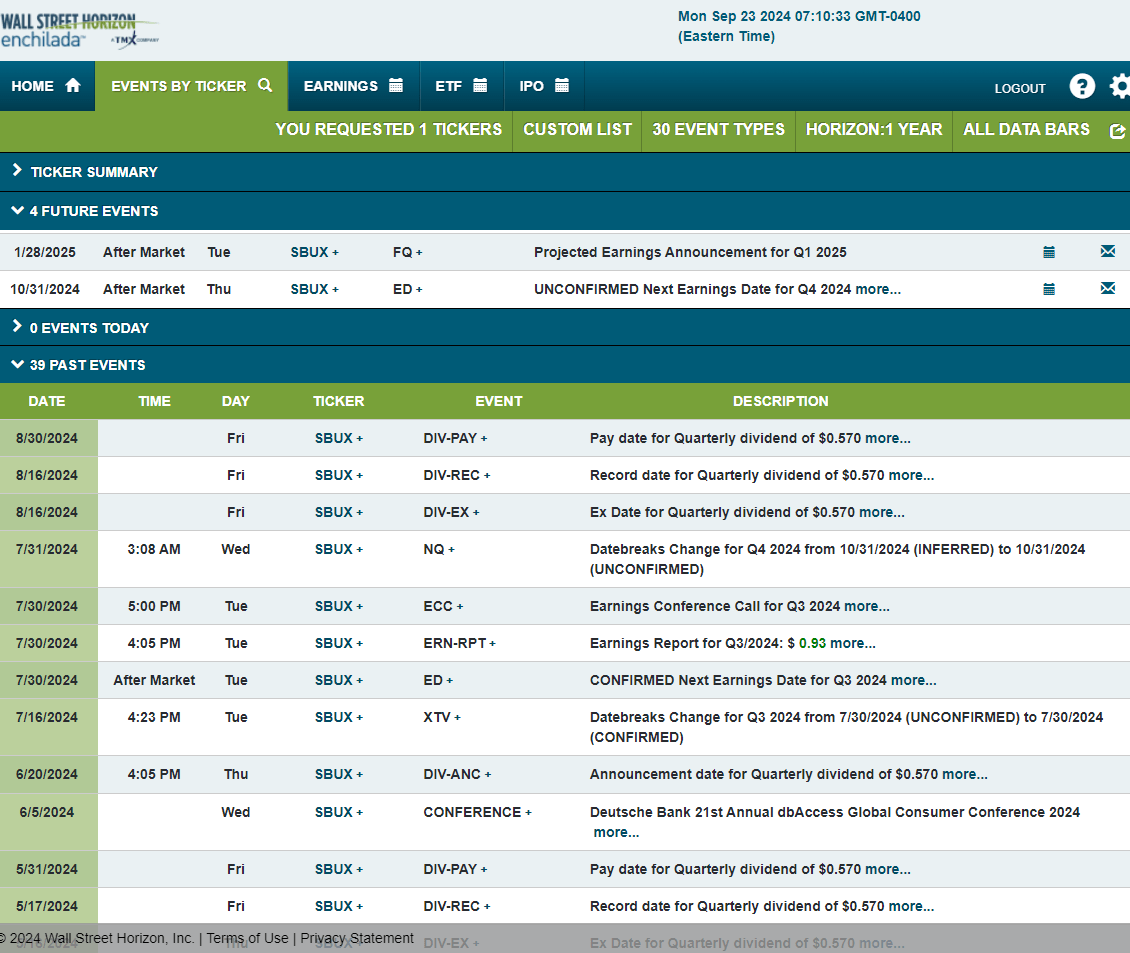Click more... on 6/20/2024 announcement date description
The width and height of the screenshot is (1130, 953).
[965, 774]
